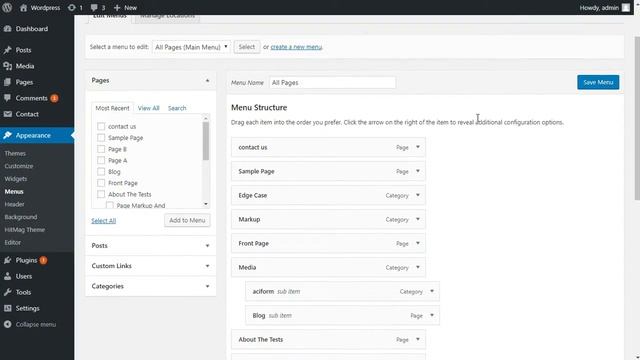Click the Menu Name input field
The width and height of the screenshot is (640, 360).
pyautogui.click(x=332, y=82)
